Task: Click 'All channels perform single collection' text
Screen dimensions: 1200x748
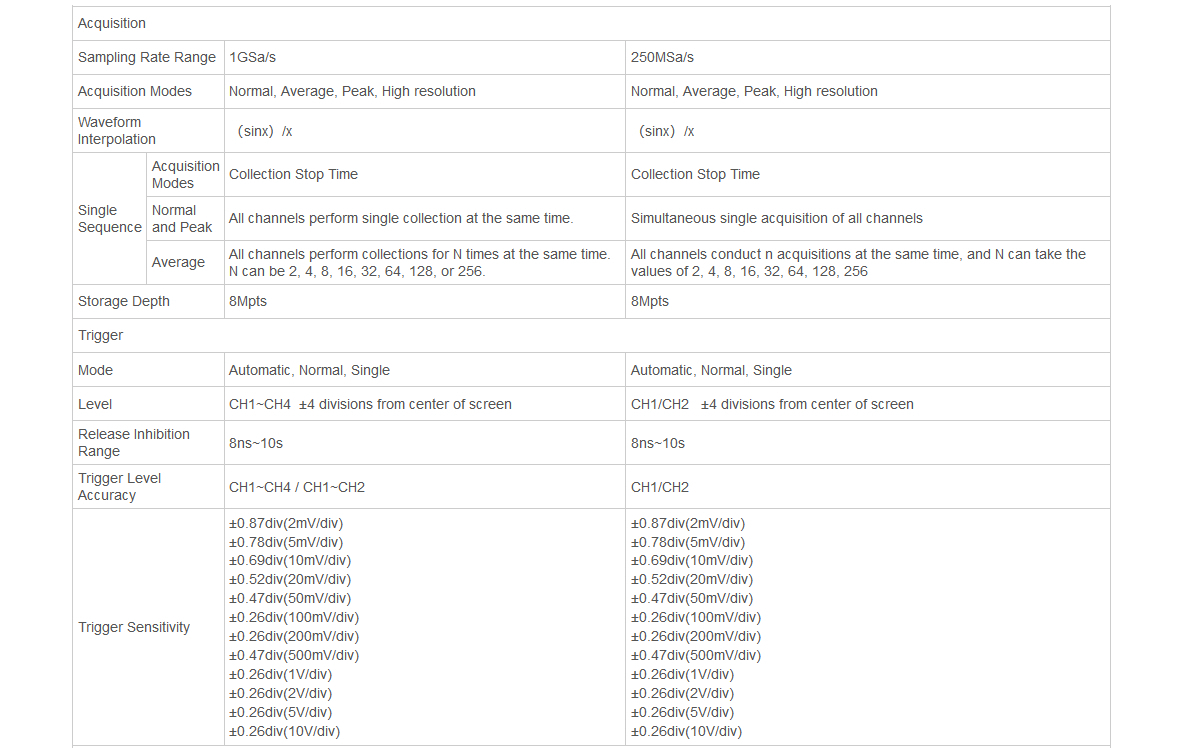Action: (401, 218)
